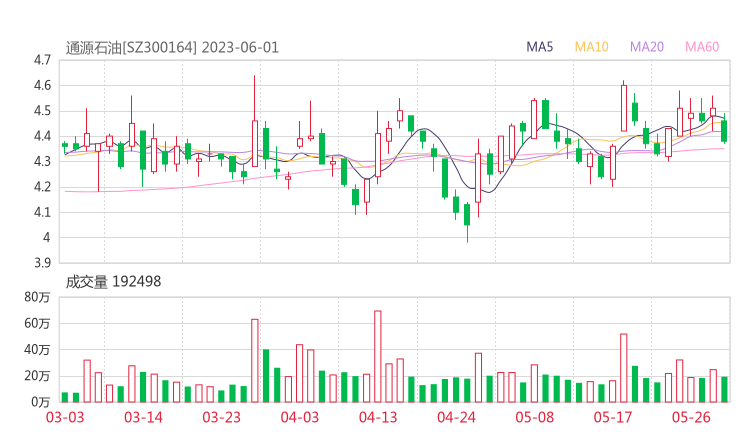The height and width of the screenshot is (440, 740).
Task: Click the 05-26 date label
Action: click(691, 417)
